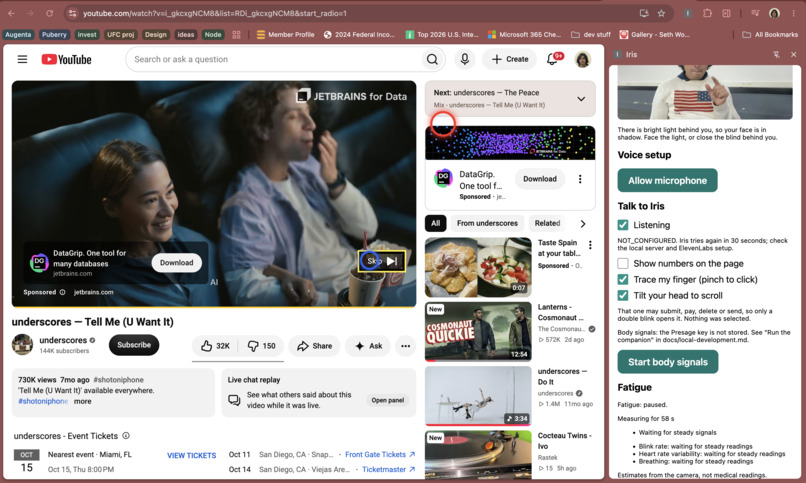
Task: Expand the Next queue chevron
Action: coord(581,99)
